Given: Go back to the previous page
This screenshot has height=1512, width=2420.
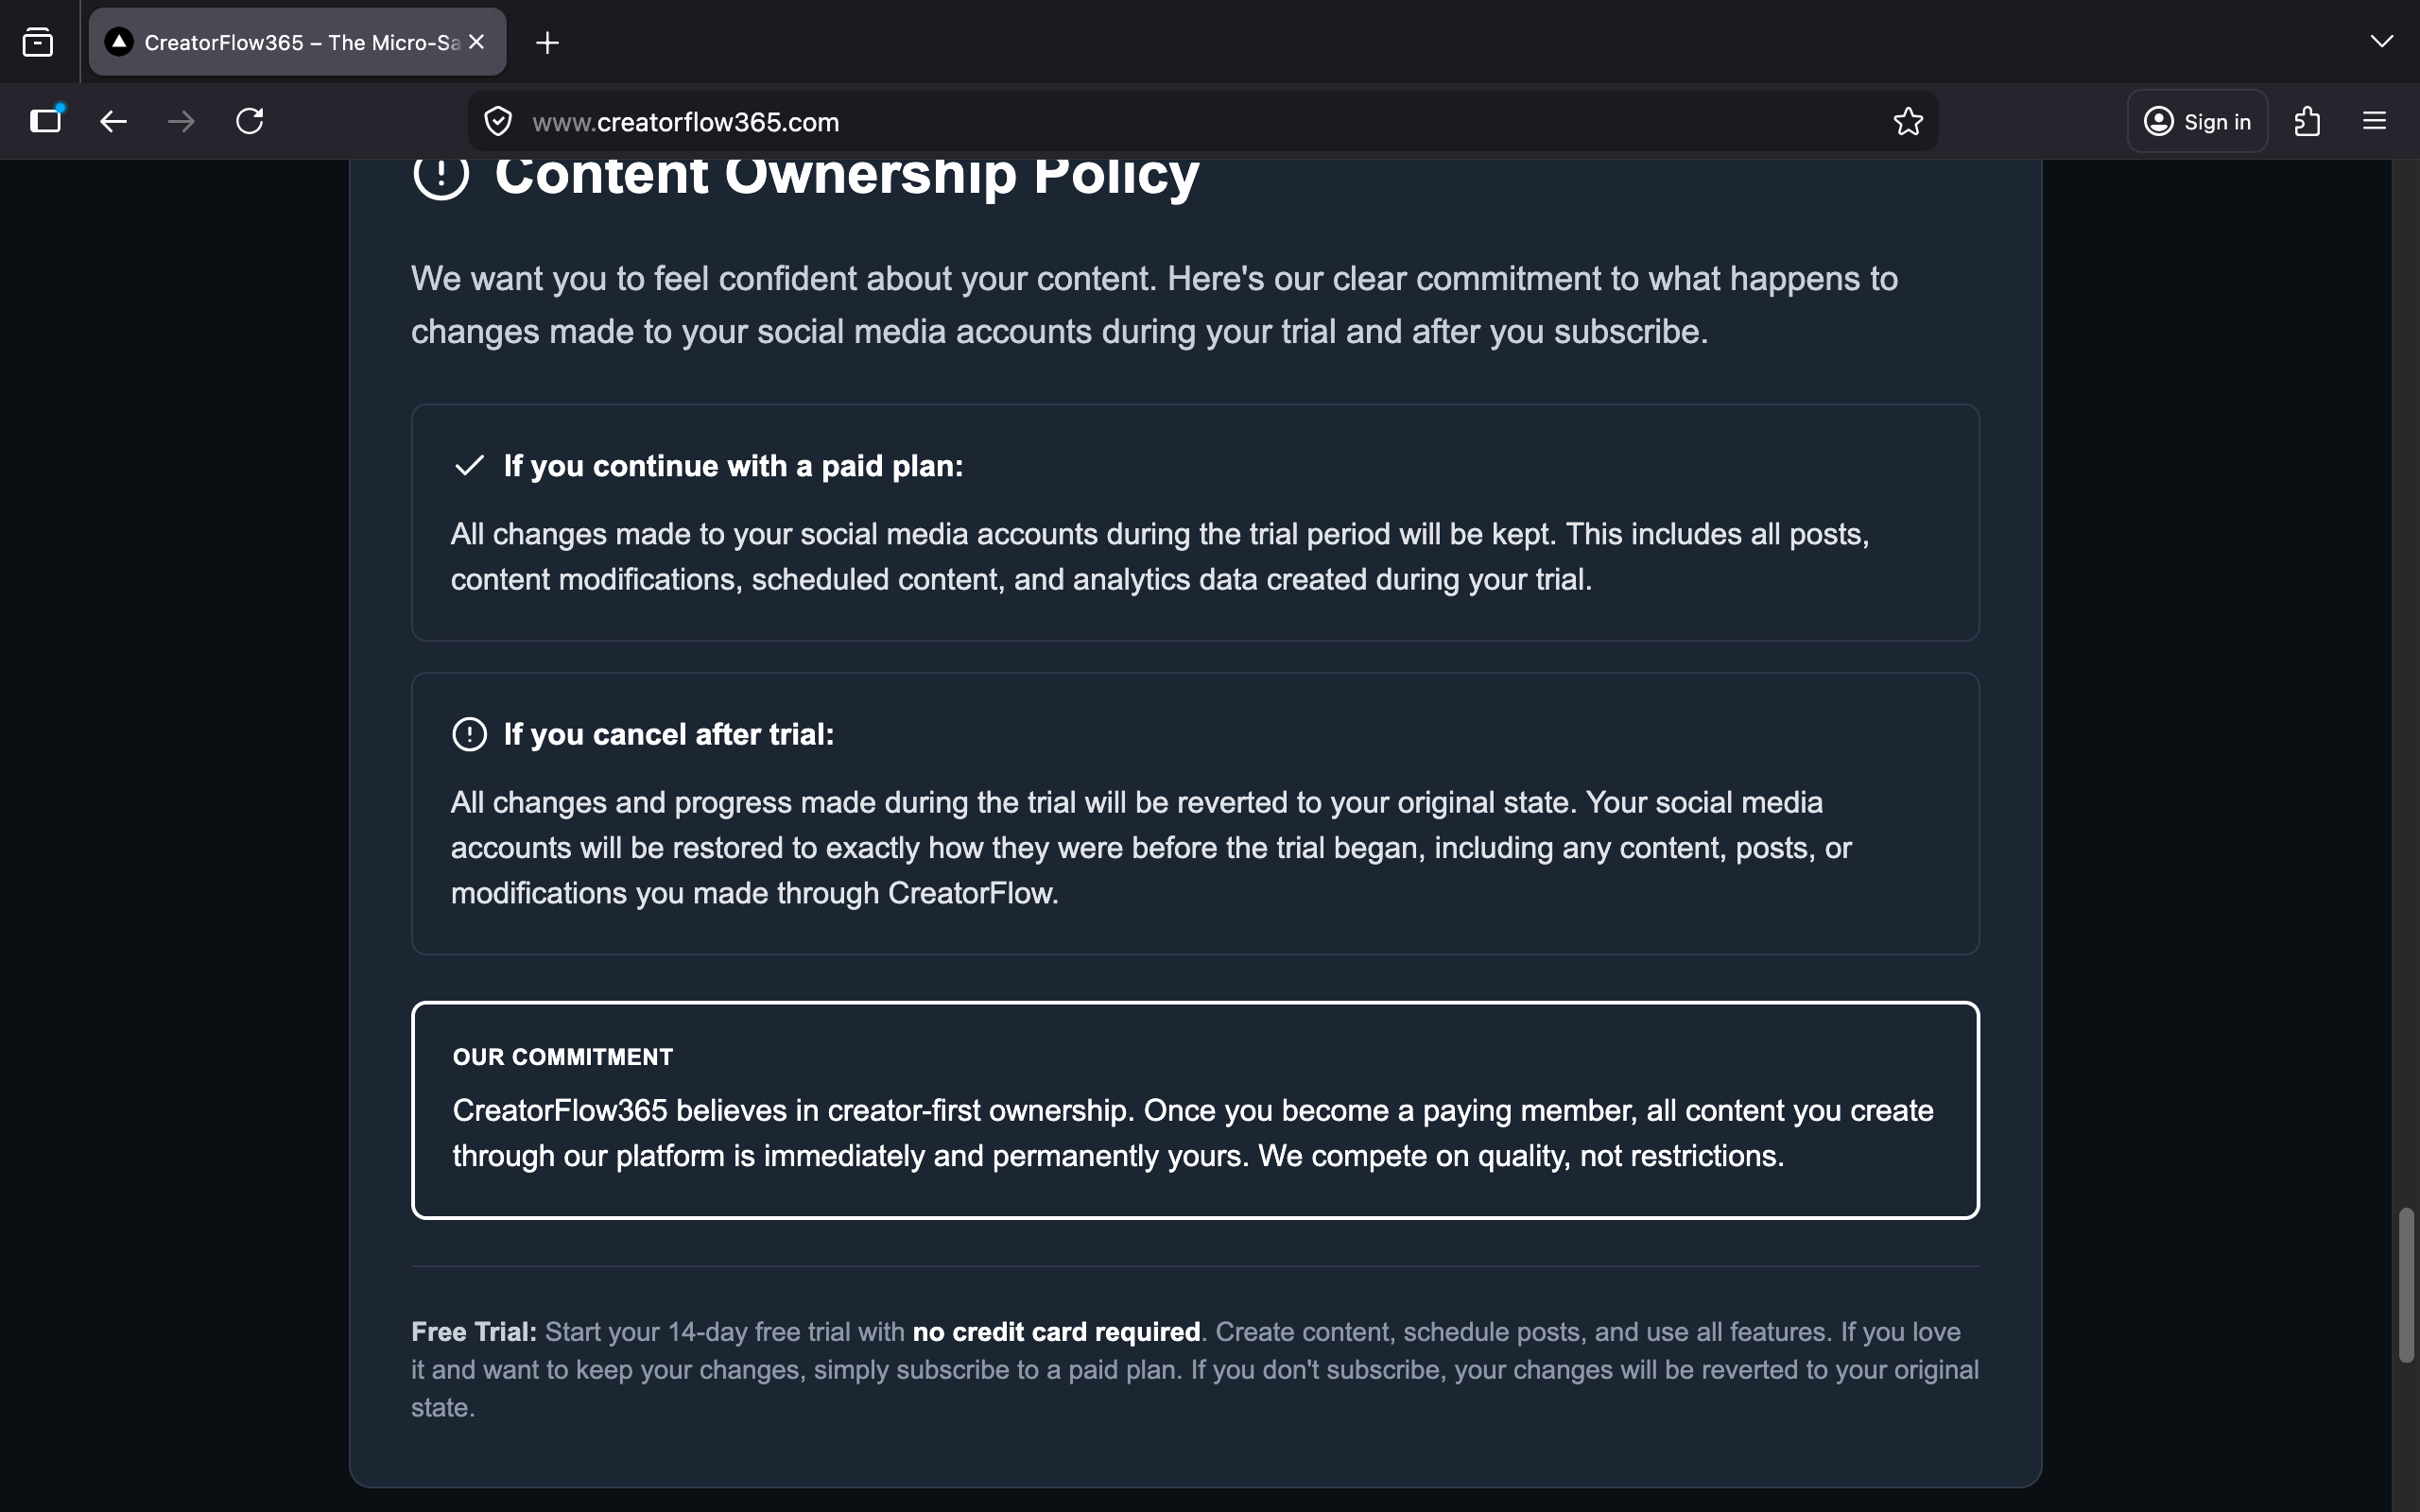Looking at the screenshot, I should coord(114,121).
